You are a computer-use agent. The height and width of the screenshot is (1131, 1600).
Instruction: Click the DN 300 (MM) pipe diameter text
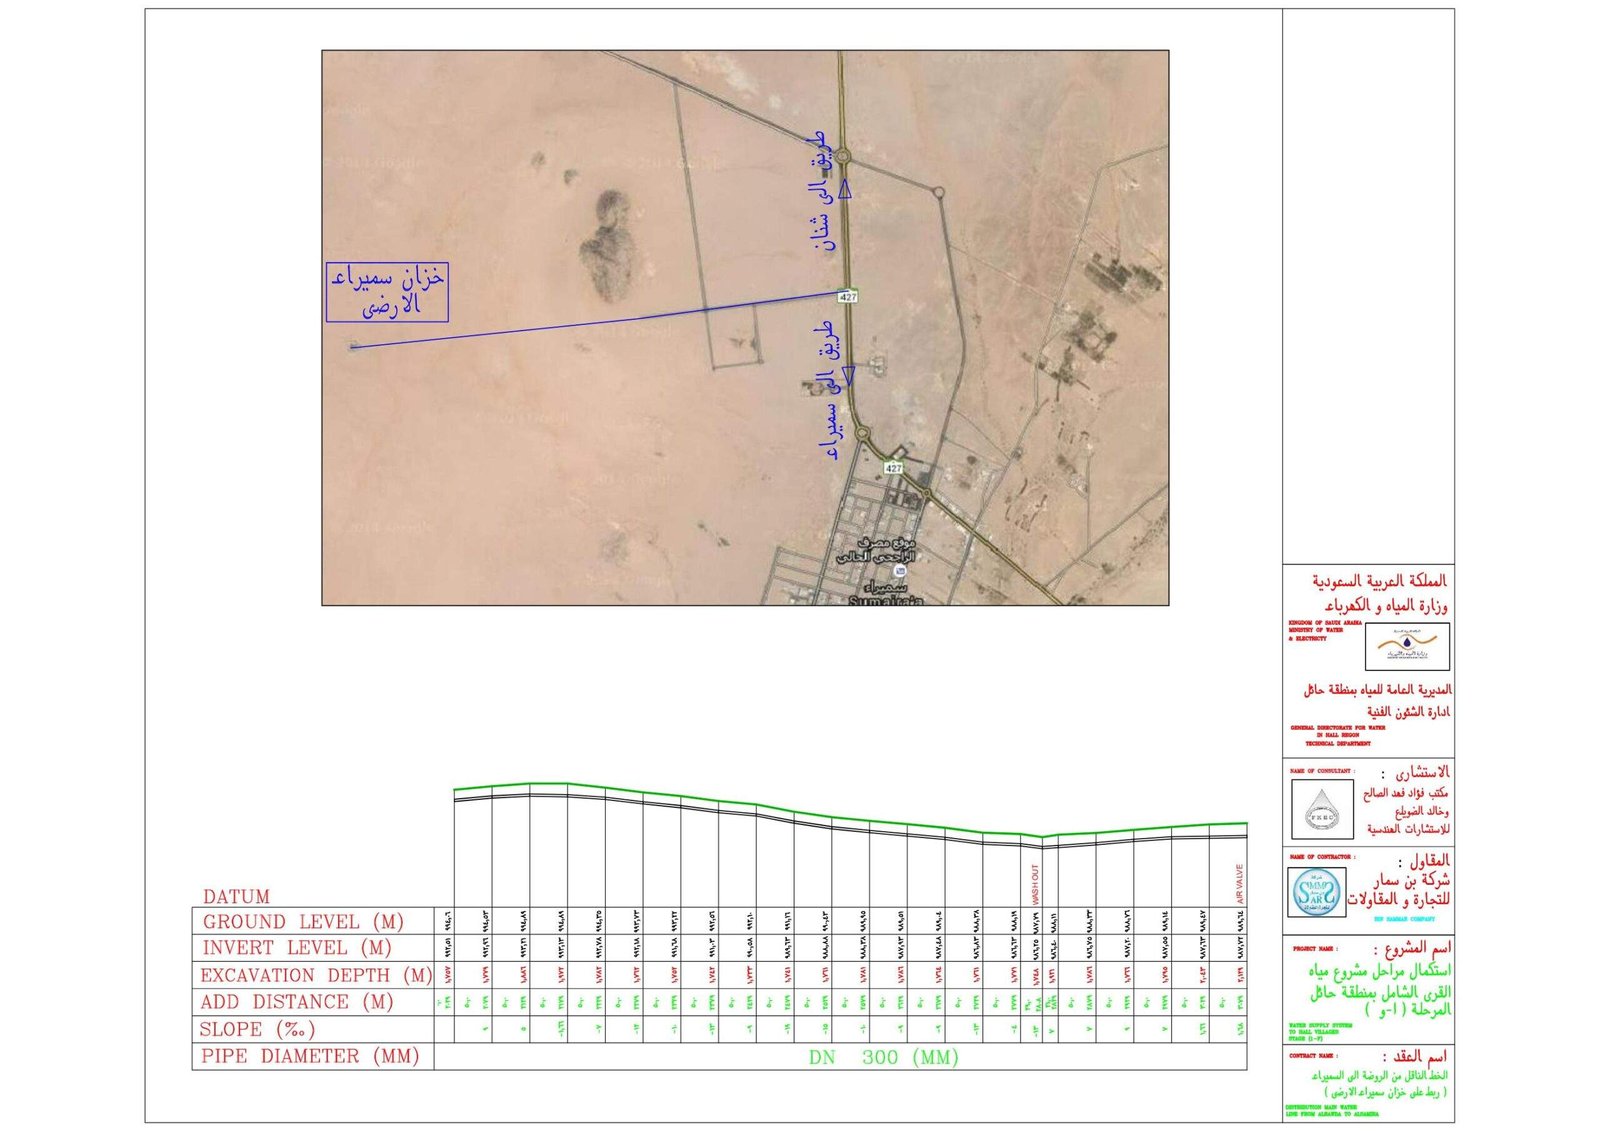click(x=883, y=1057)
